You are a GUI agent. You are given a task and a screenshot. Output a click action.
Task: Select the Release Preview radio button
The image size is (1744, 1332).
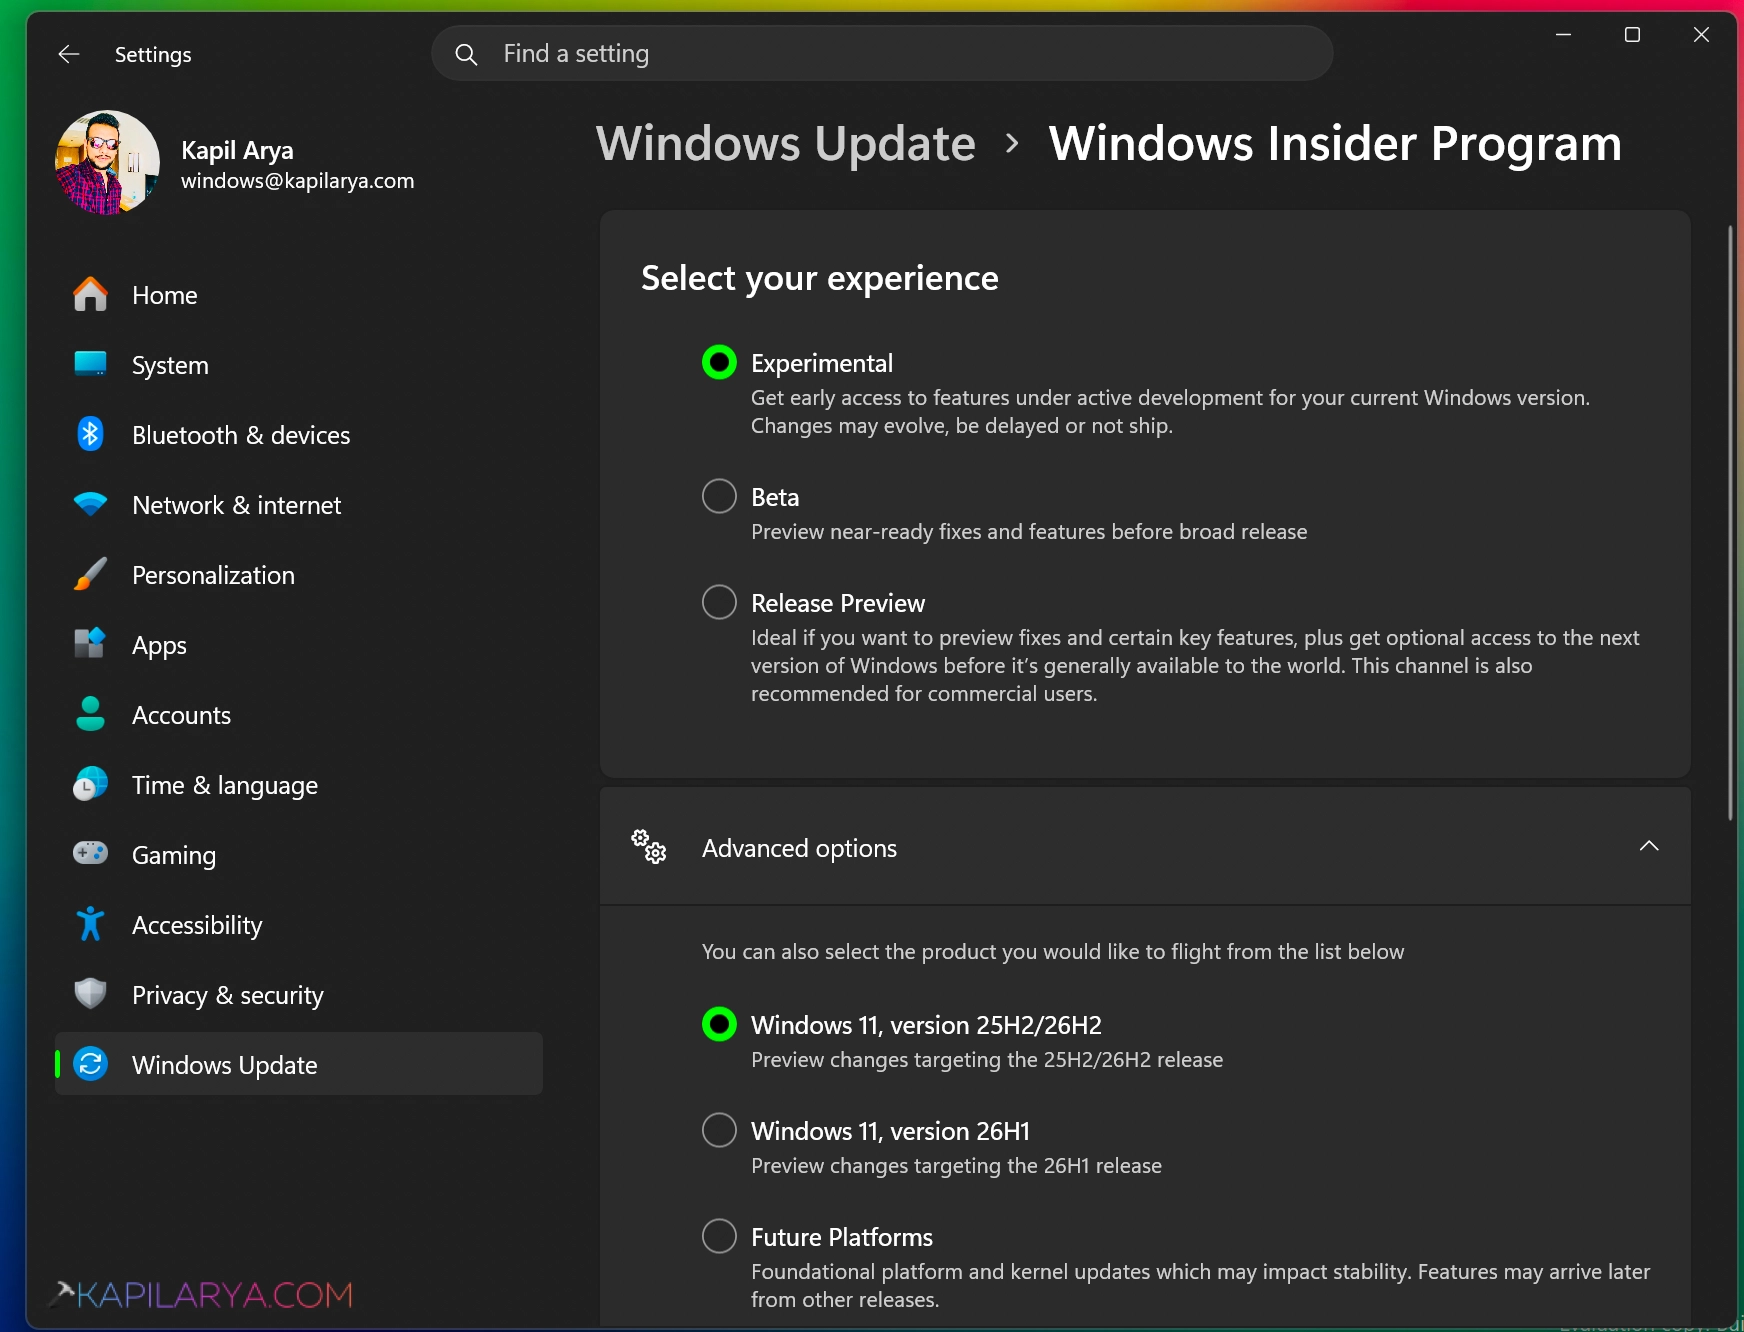tap(719, 602)
